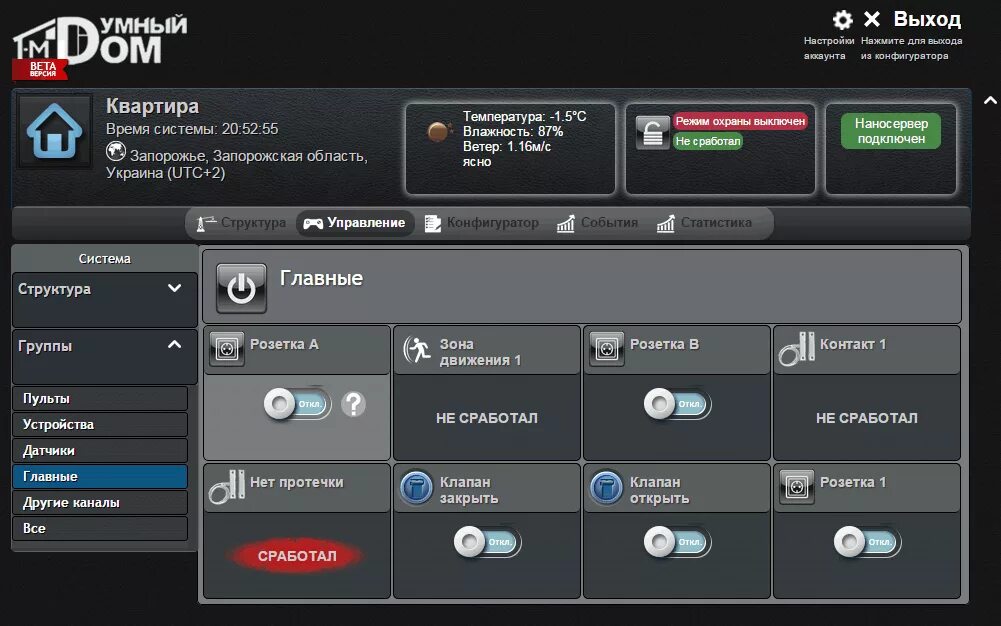This screenshot has width=1001, height=626.
Task: Click the Главные panel heading text
Action: (x=321, y=278)
